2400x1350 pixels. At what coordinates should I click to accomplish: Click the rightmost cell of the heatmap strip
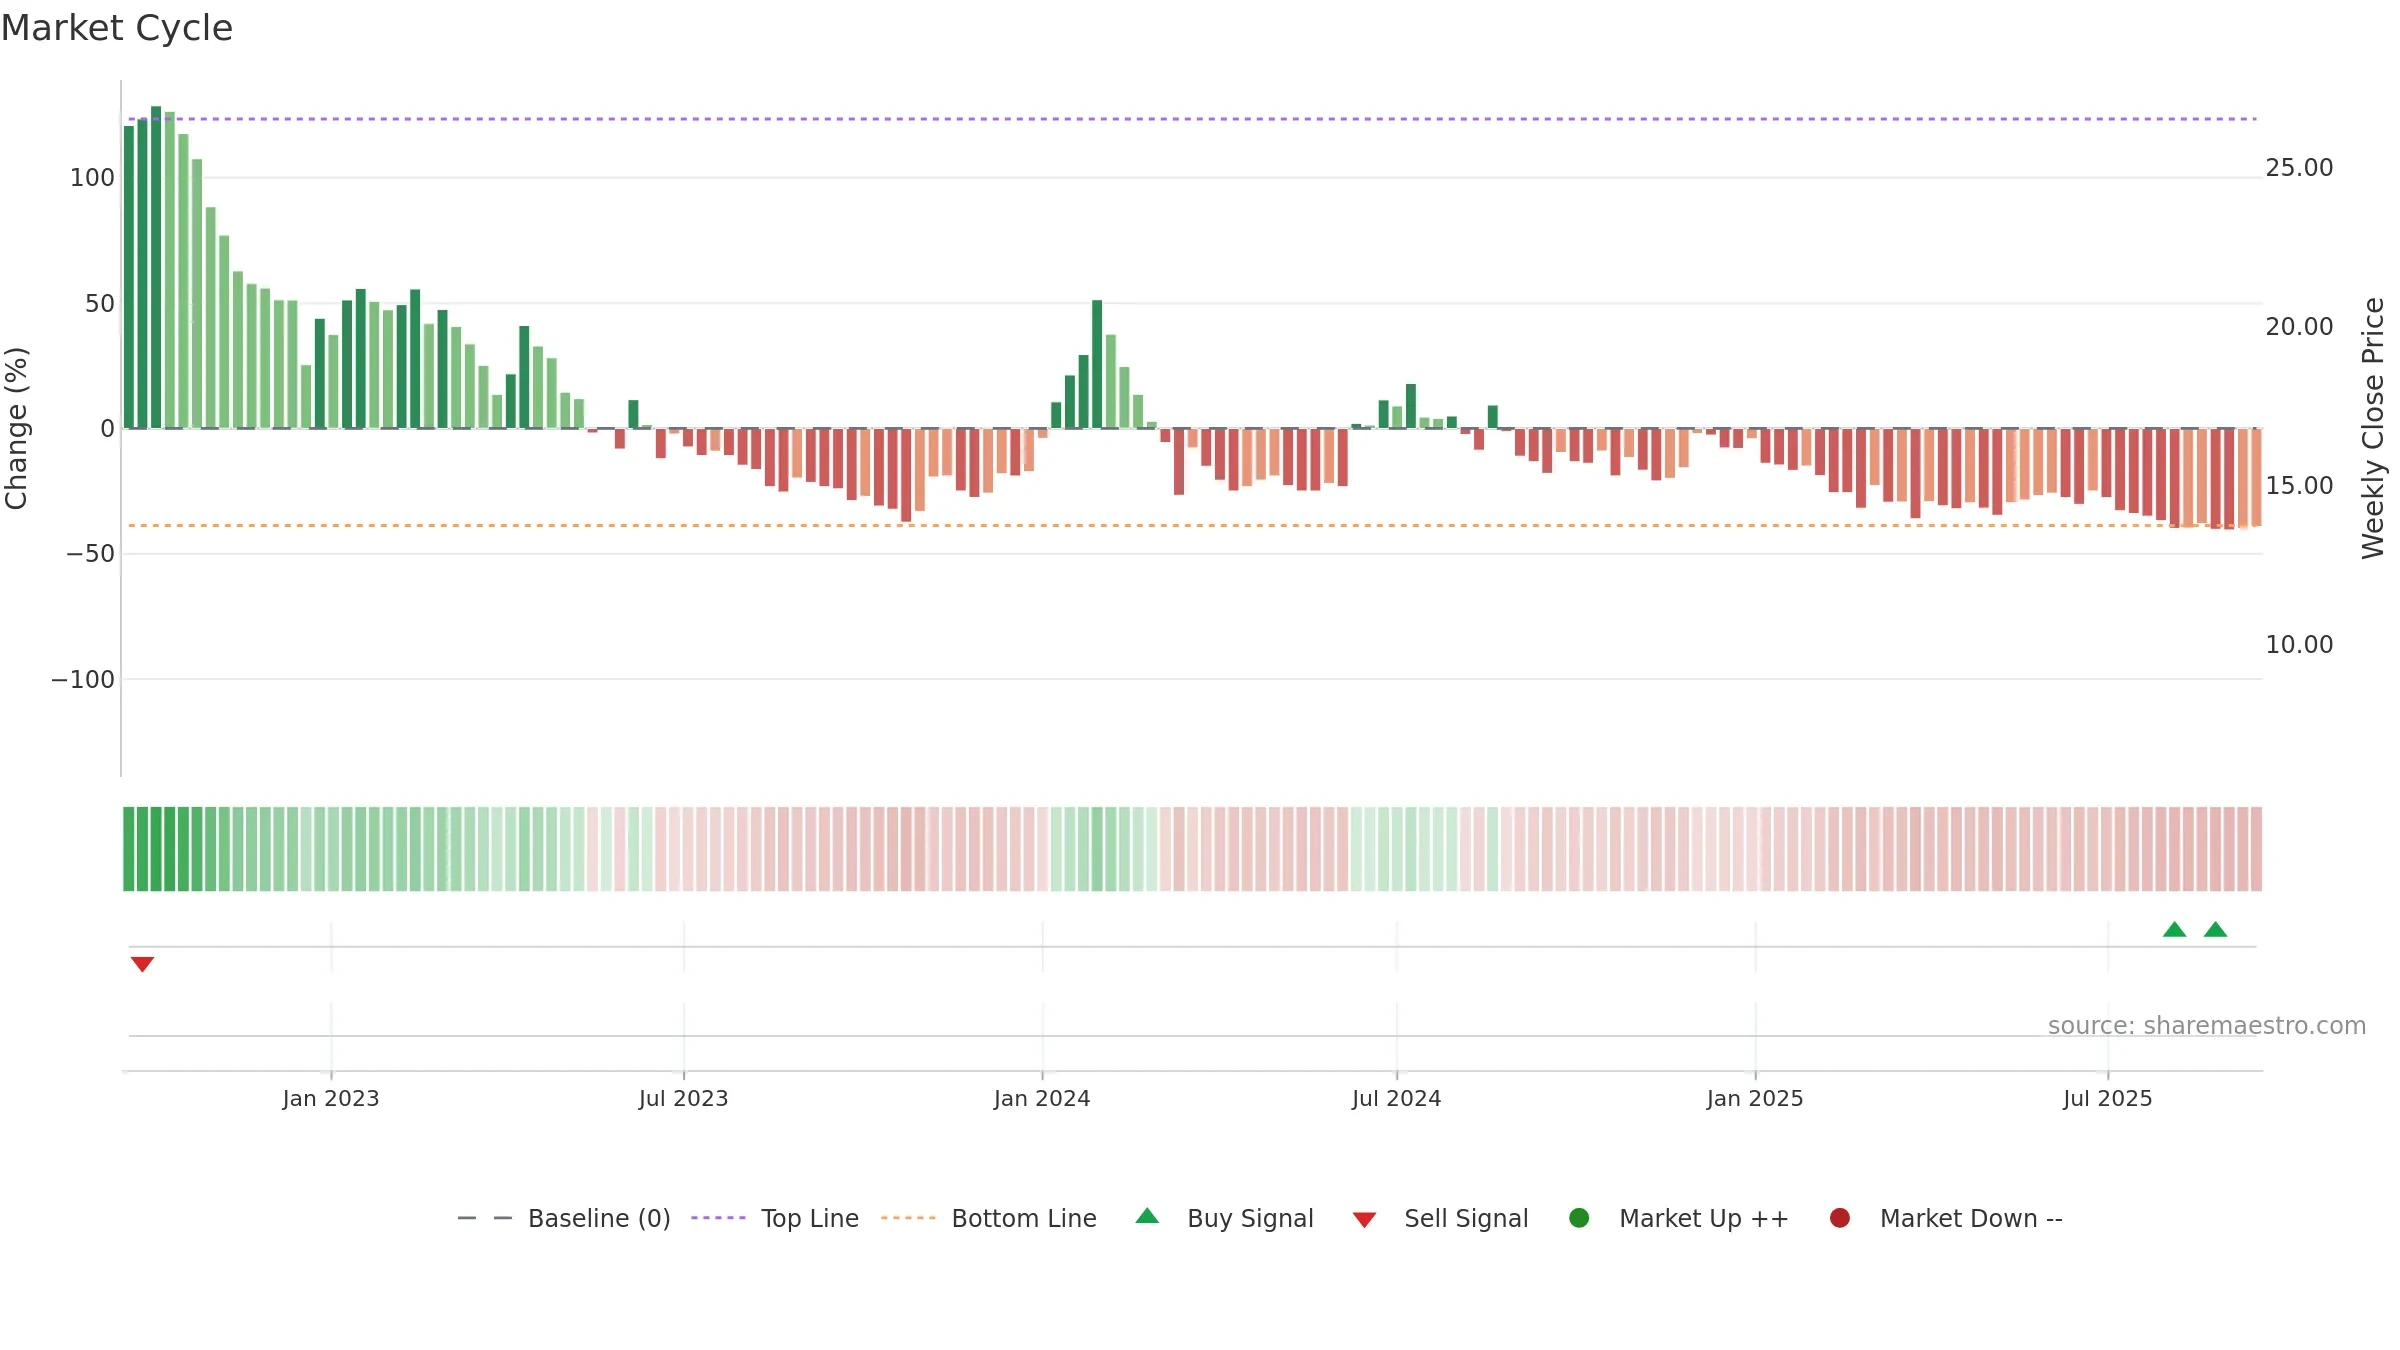(2256, 849)
